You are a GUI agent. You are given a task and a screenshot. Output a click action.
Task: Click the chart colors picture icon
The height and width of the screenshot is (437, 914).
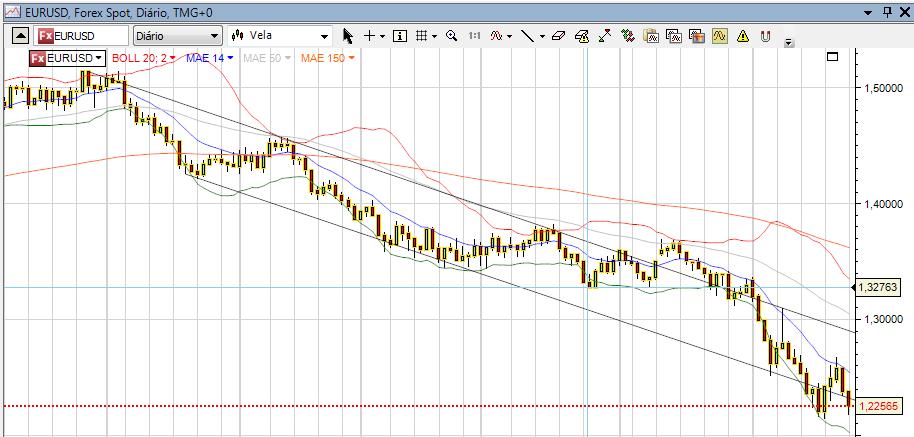tap(697, 36)
